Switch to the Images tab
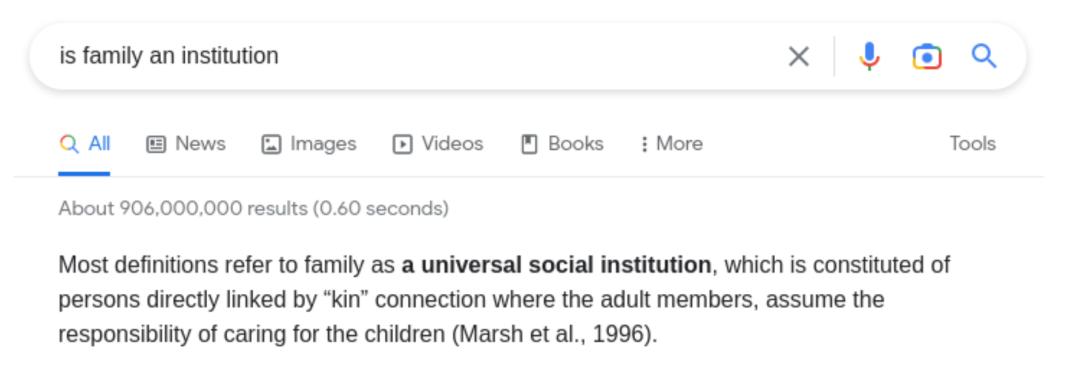1080x377 pixels. click(x=309, y=144)
